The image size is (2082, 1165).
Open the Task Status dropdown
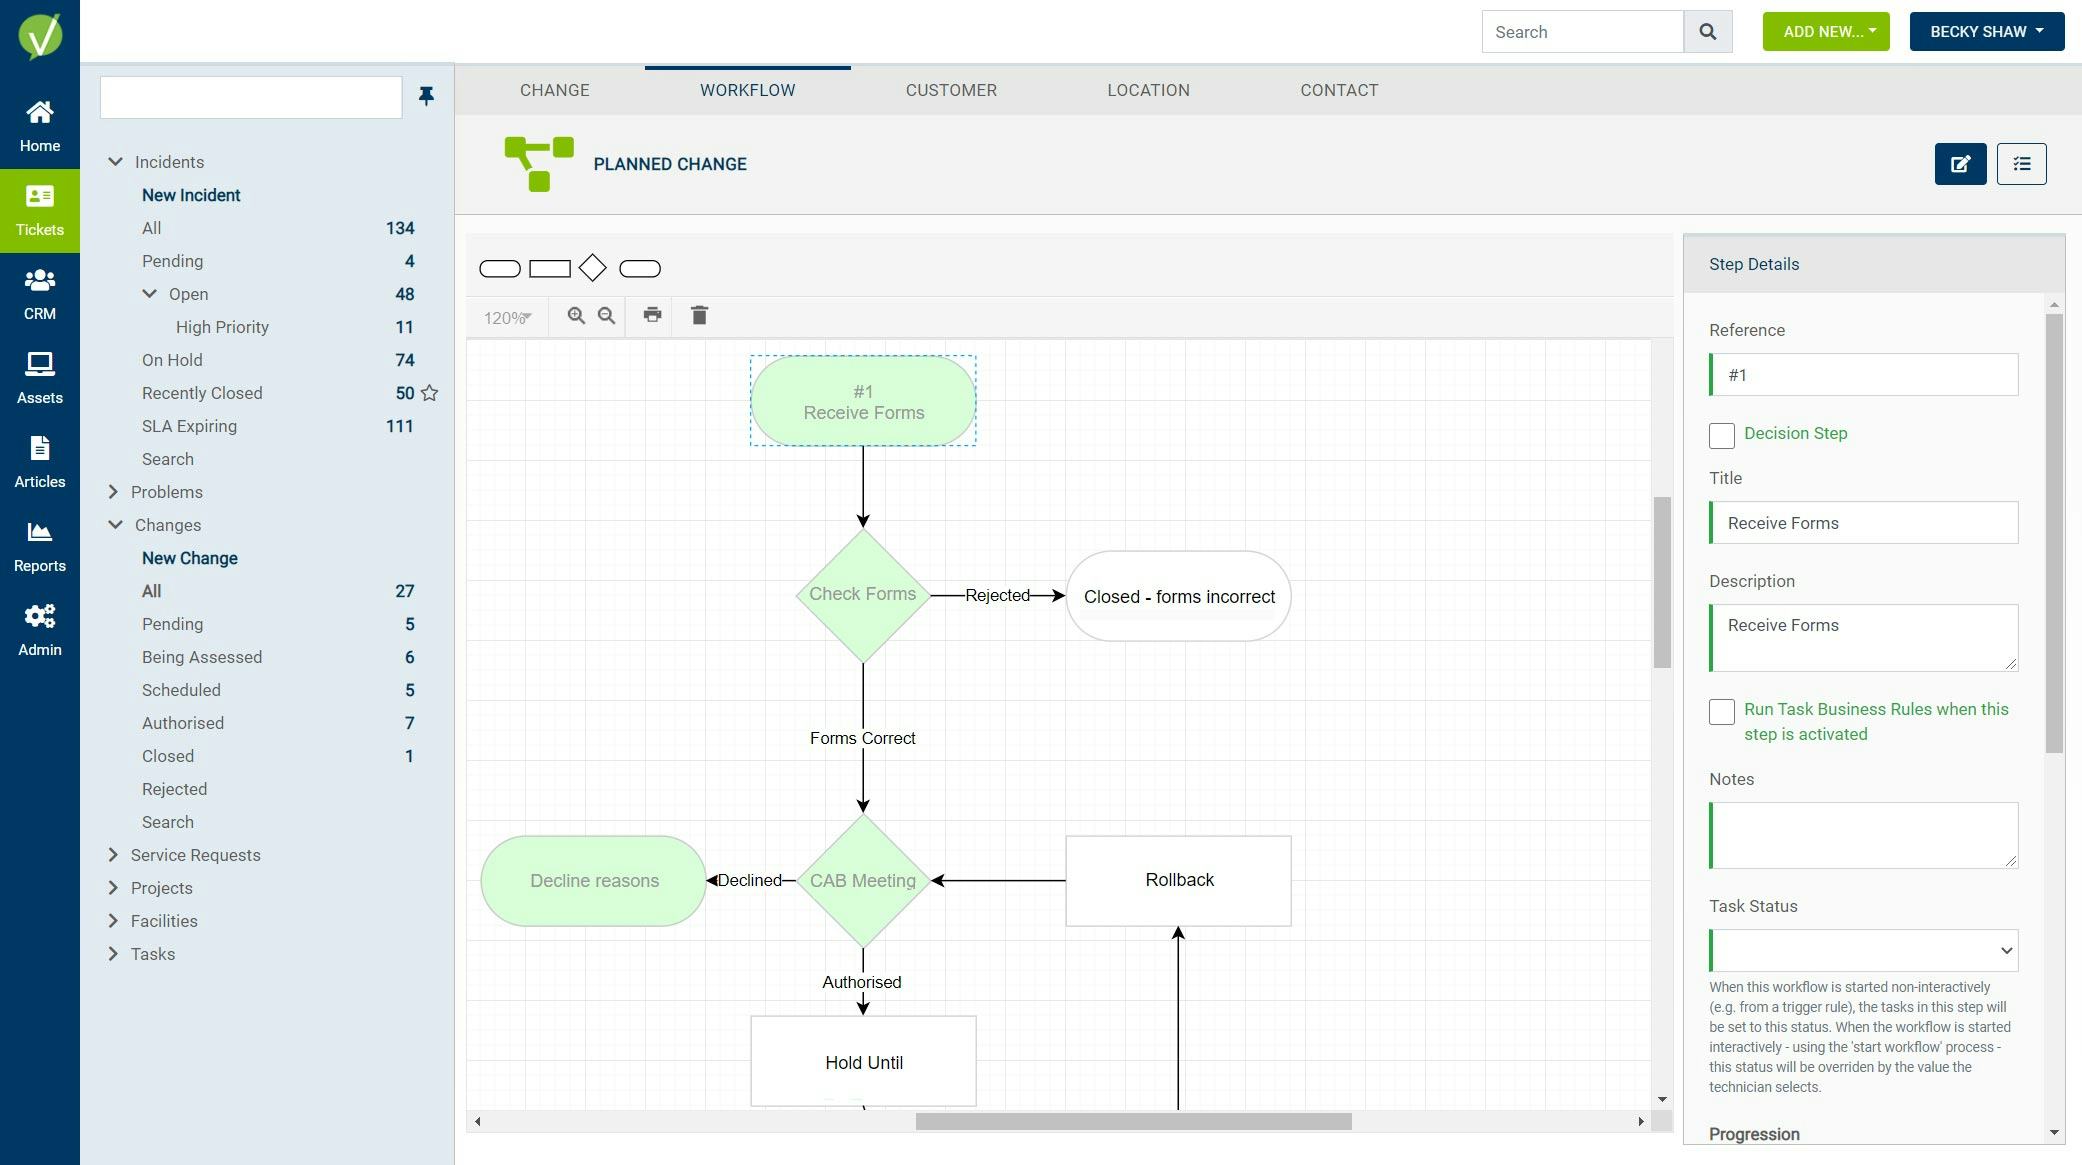coord(1864,950)
